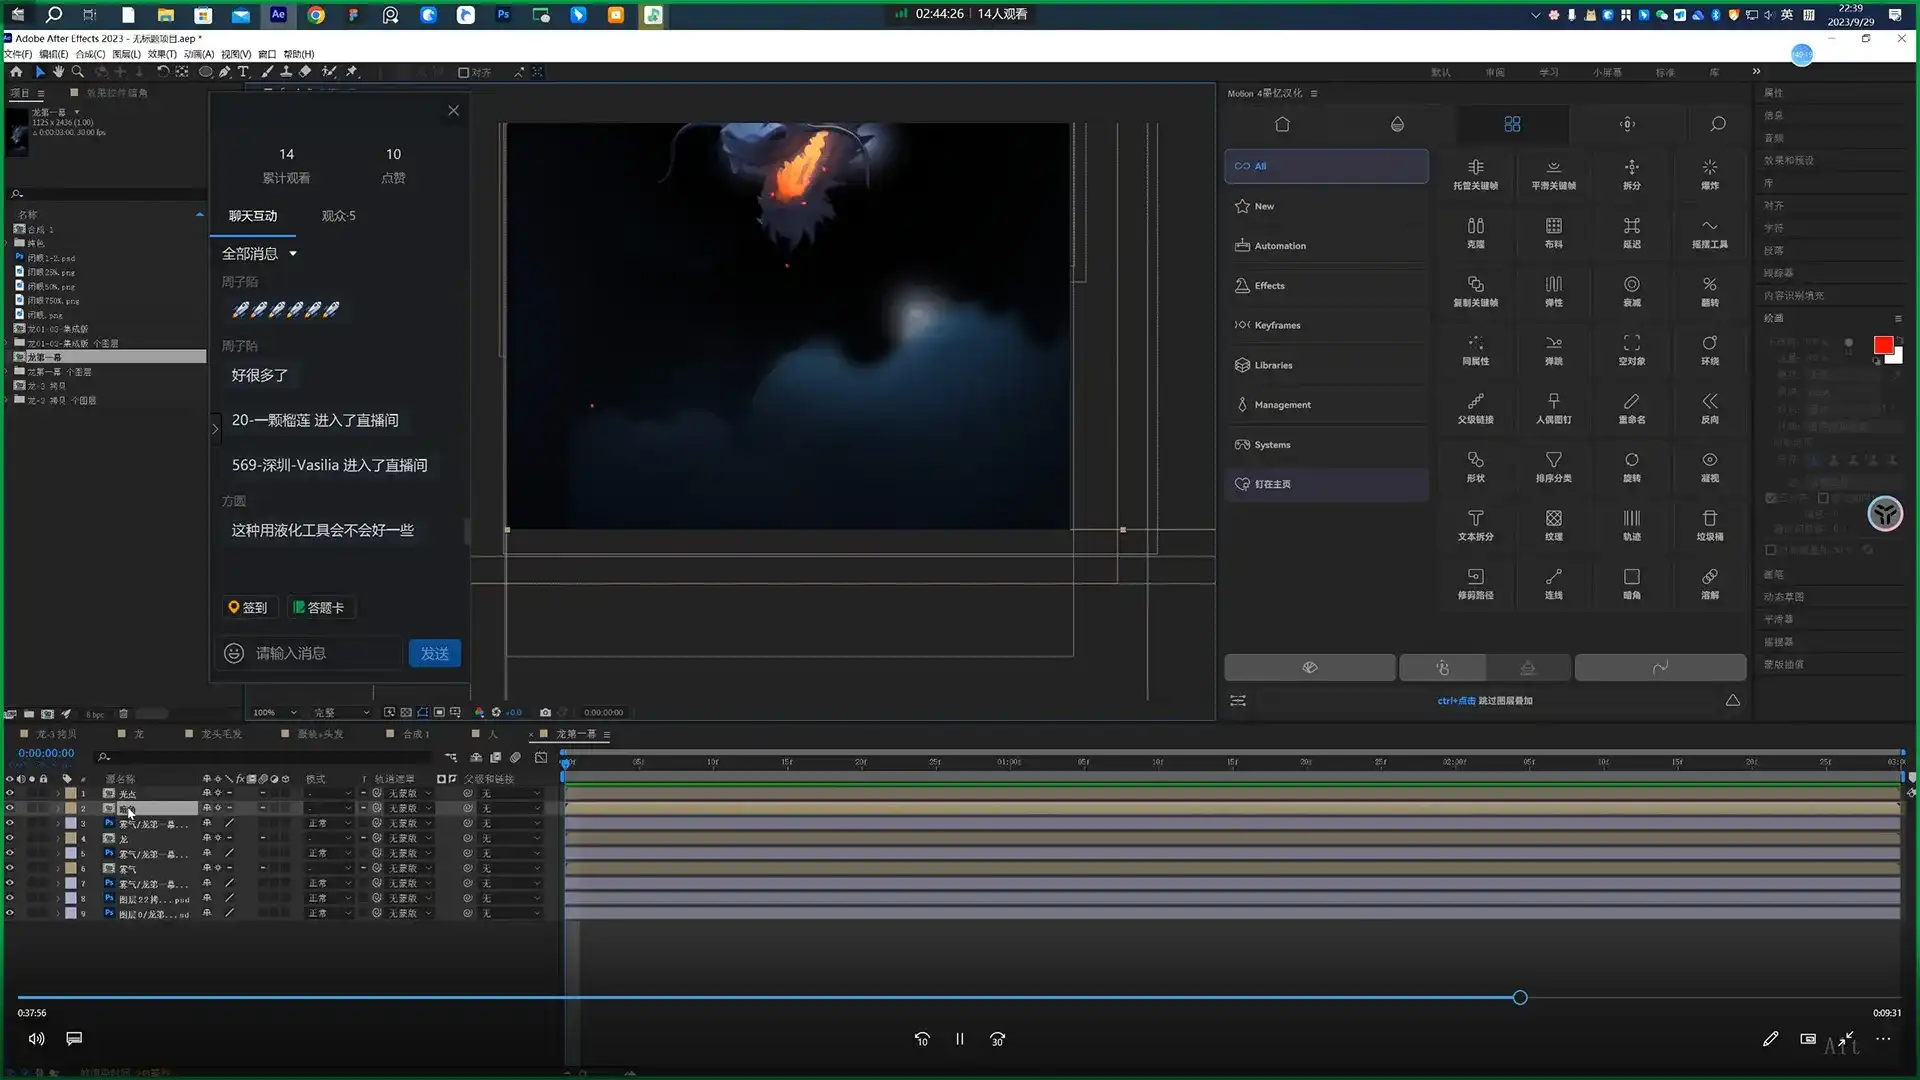Select the Pen tool in toolbar
This screenshot has width=1920, height=1080.
click(x=225, y=72)
